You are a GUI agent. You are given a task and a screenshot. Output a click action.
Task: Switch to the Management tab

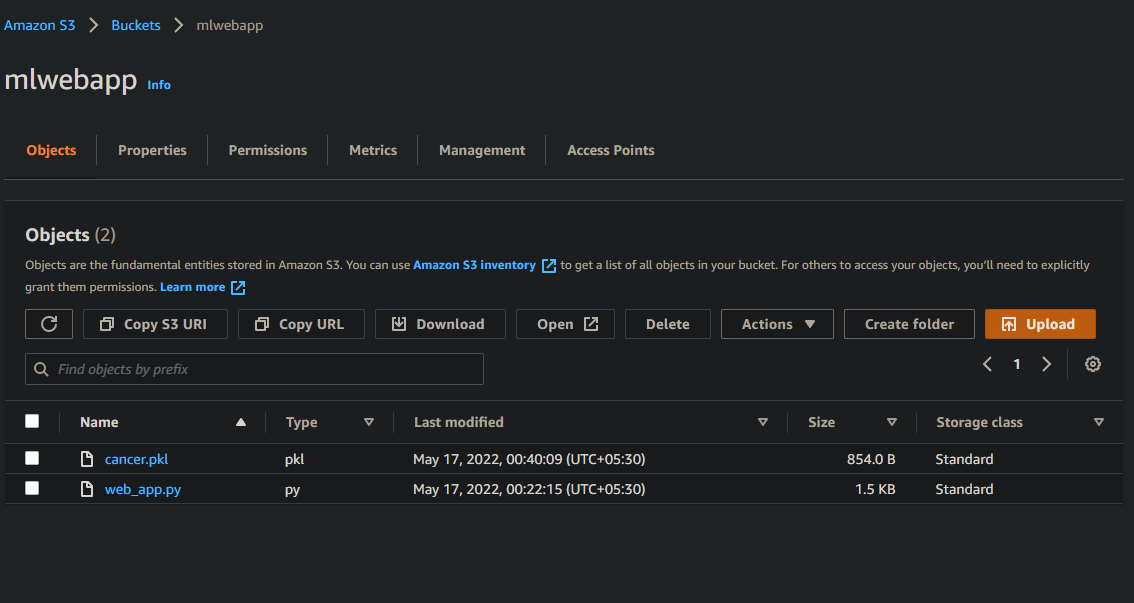482,150
